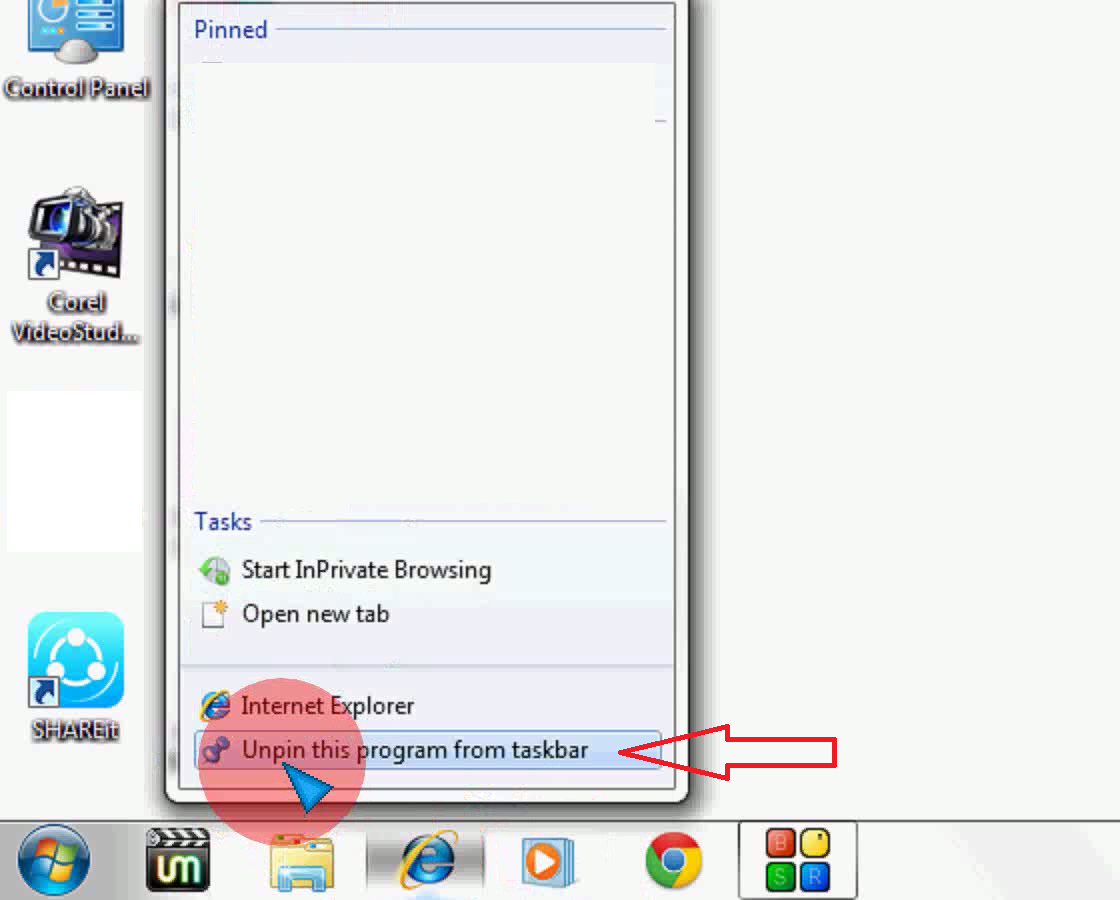This screenshot has height=900, width=1120.
Task: Open Control Panel from the desktop
Action: tap(75, 45)
